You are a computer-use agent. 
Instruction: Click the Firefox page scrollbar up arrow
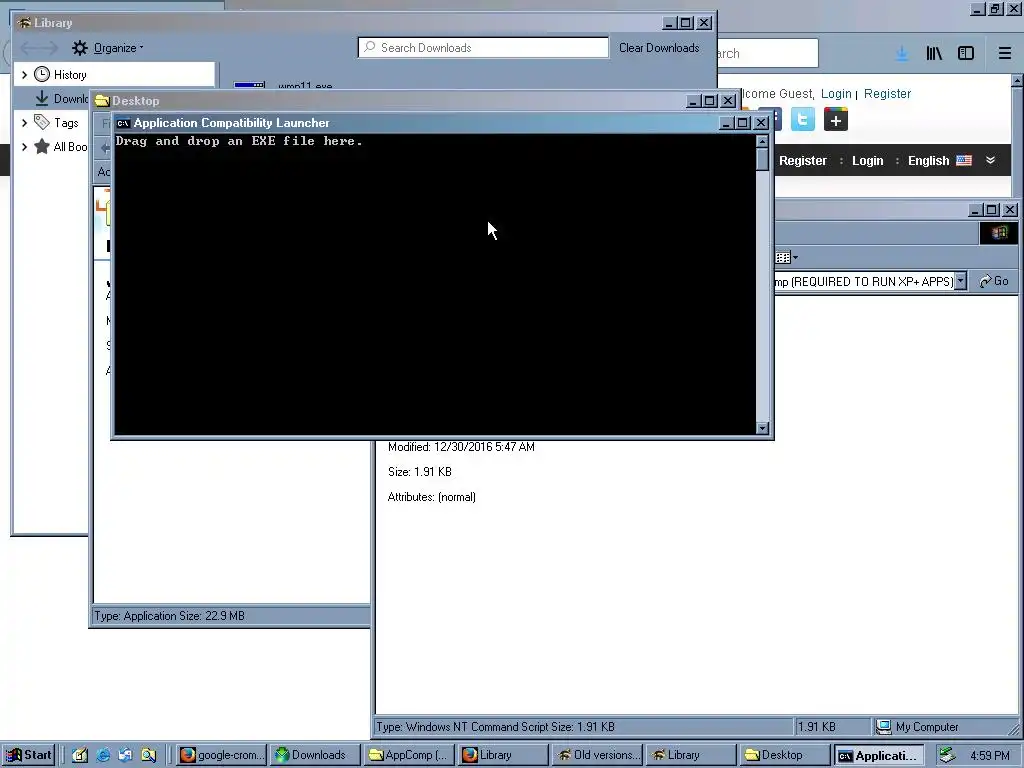pyautogui.click(x=1017, y=80)
